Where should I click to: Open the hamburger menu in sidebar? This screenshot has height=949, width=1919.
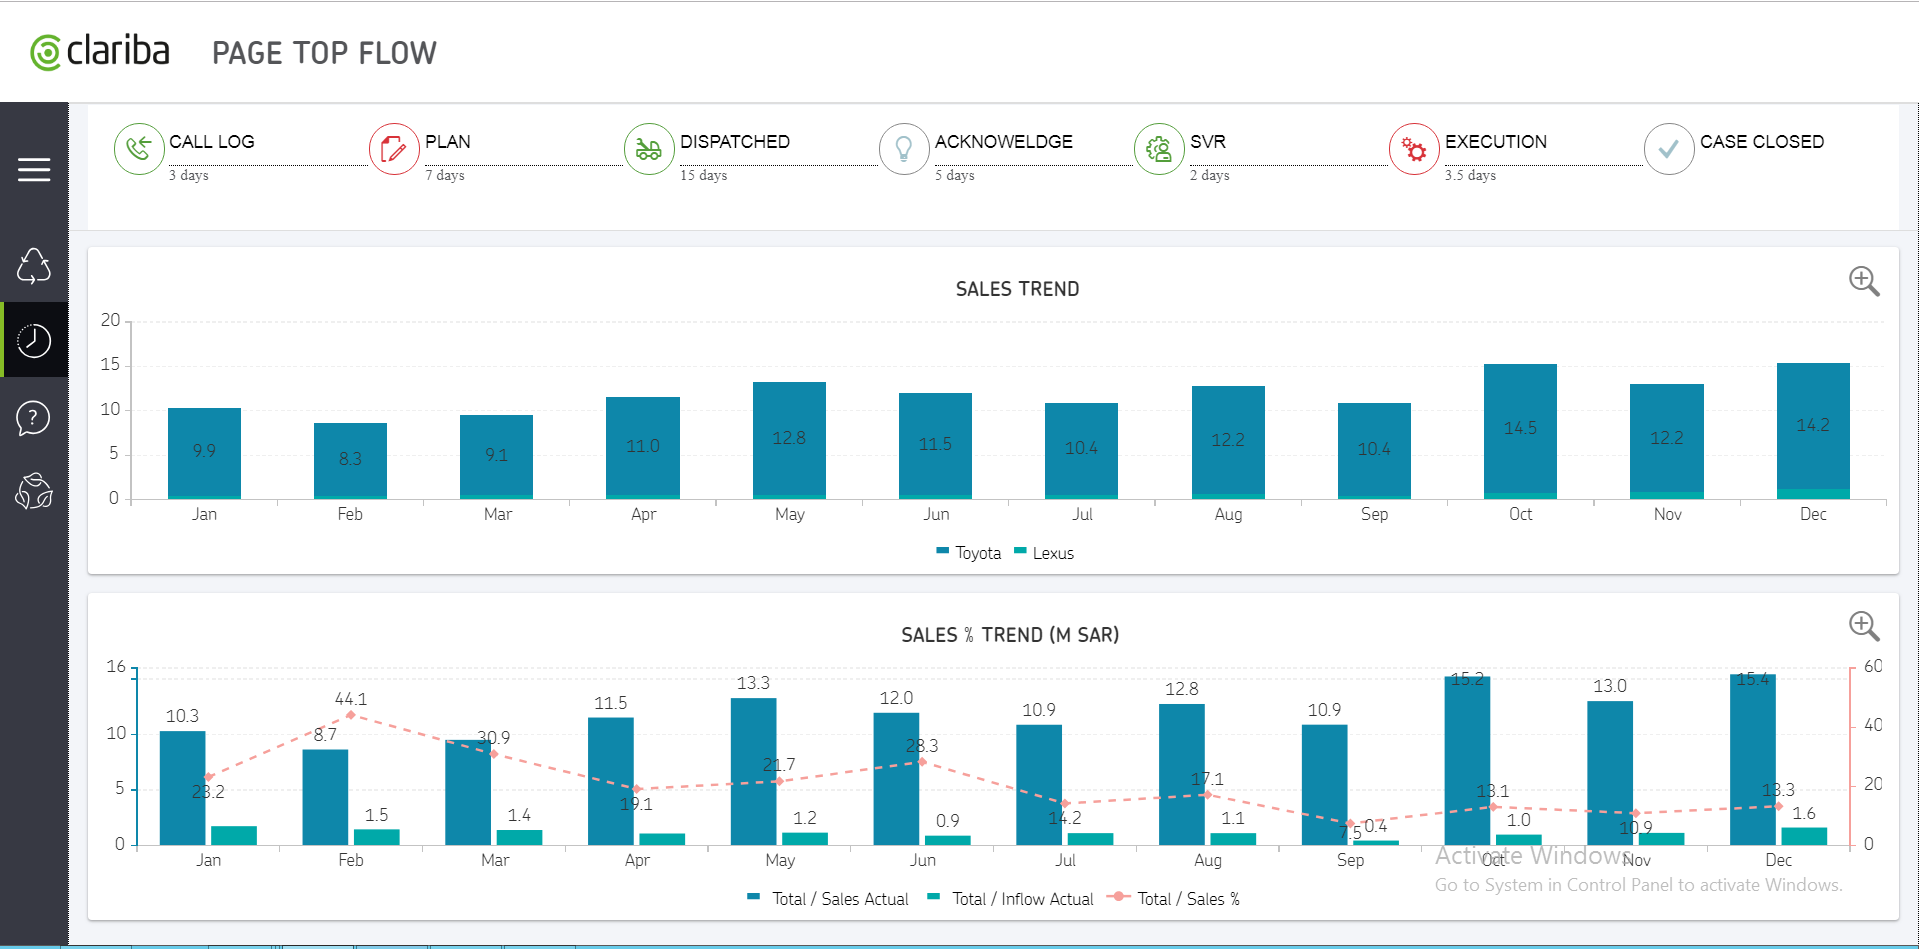[x=34, y=170]
